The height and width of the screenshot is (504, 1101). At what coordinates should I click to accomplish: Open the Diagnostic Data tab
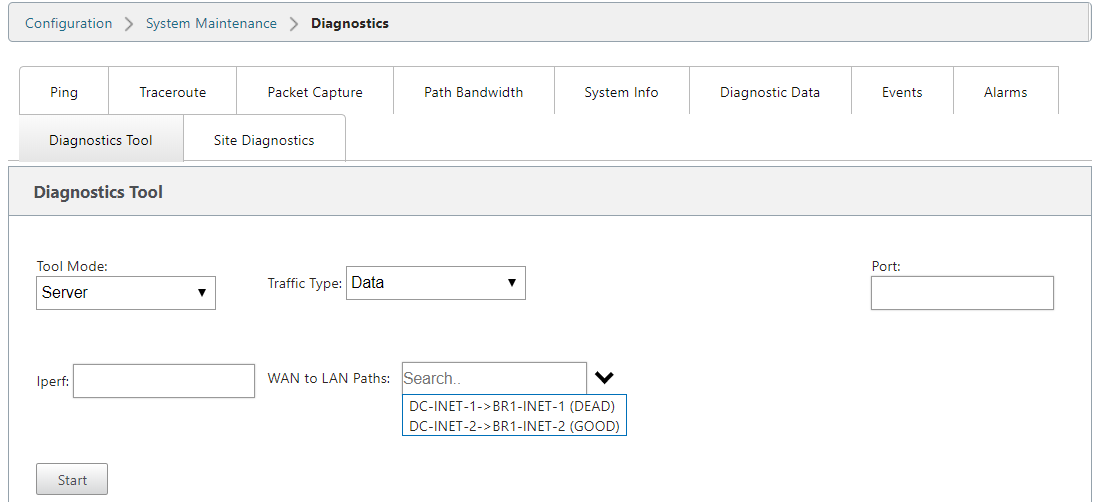(770, 92)
